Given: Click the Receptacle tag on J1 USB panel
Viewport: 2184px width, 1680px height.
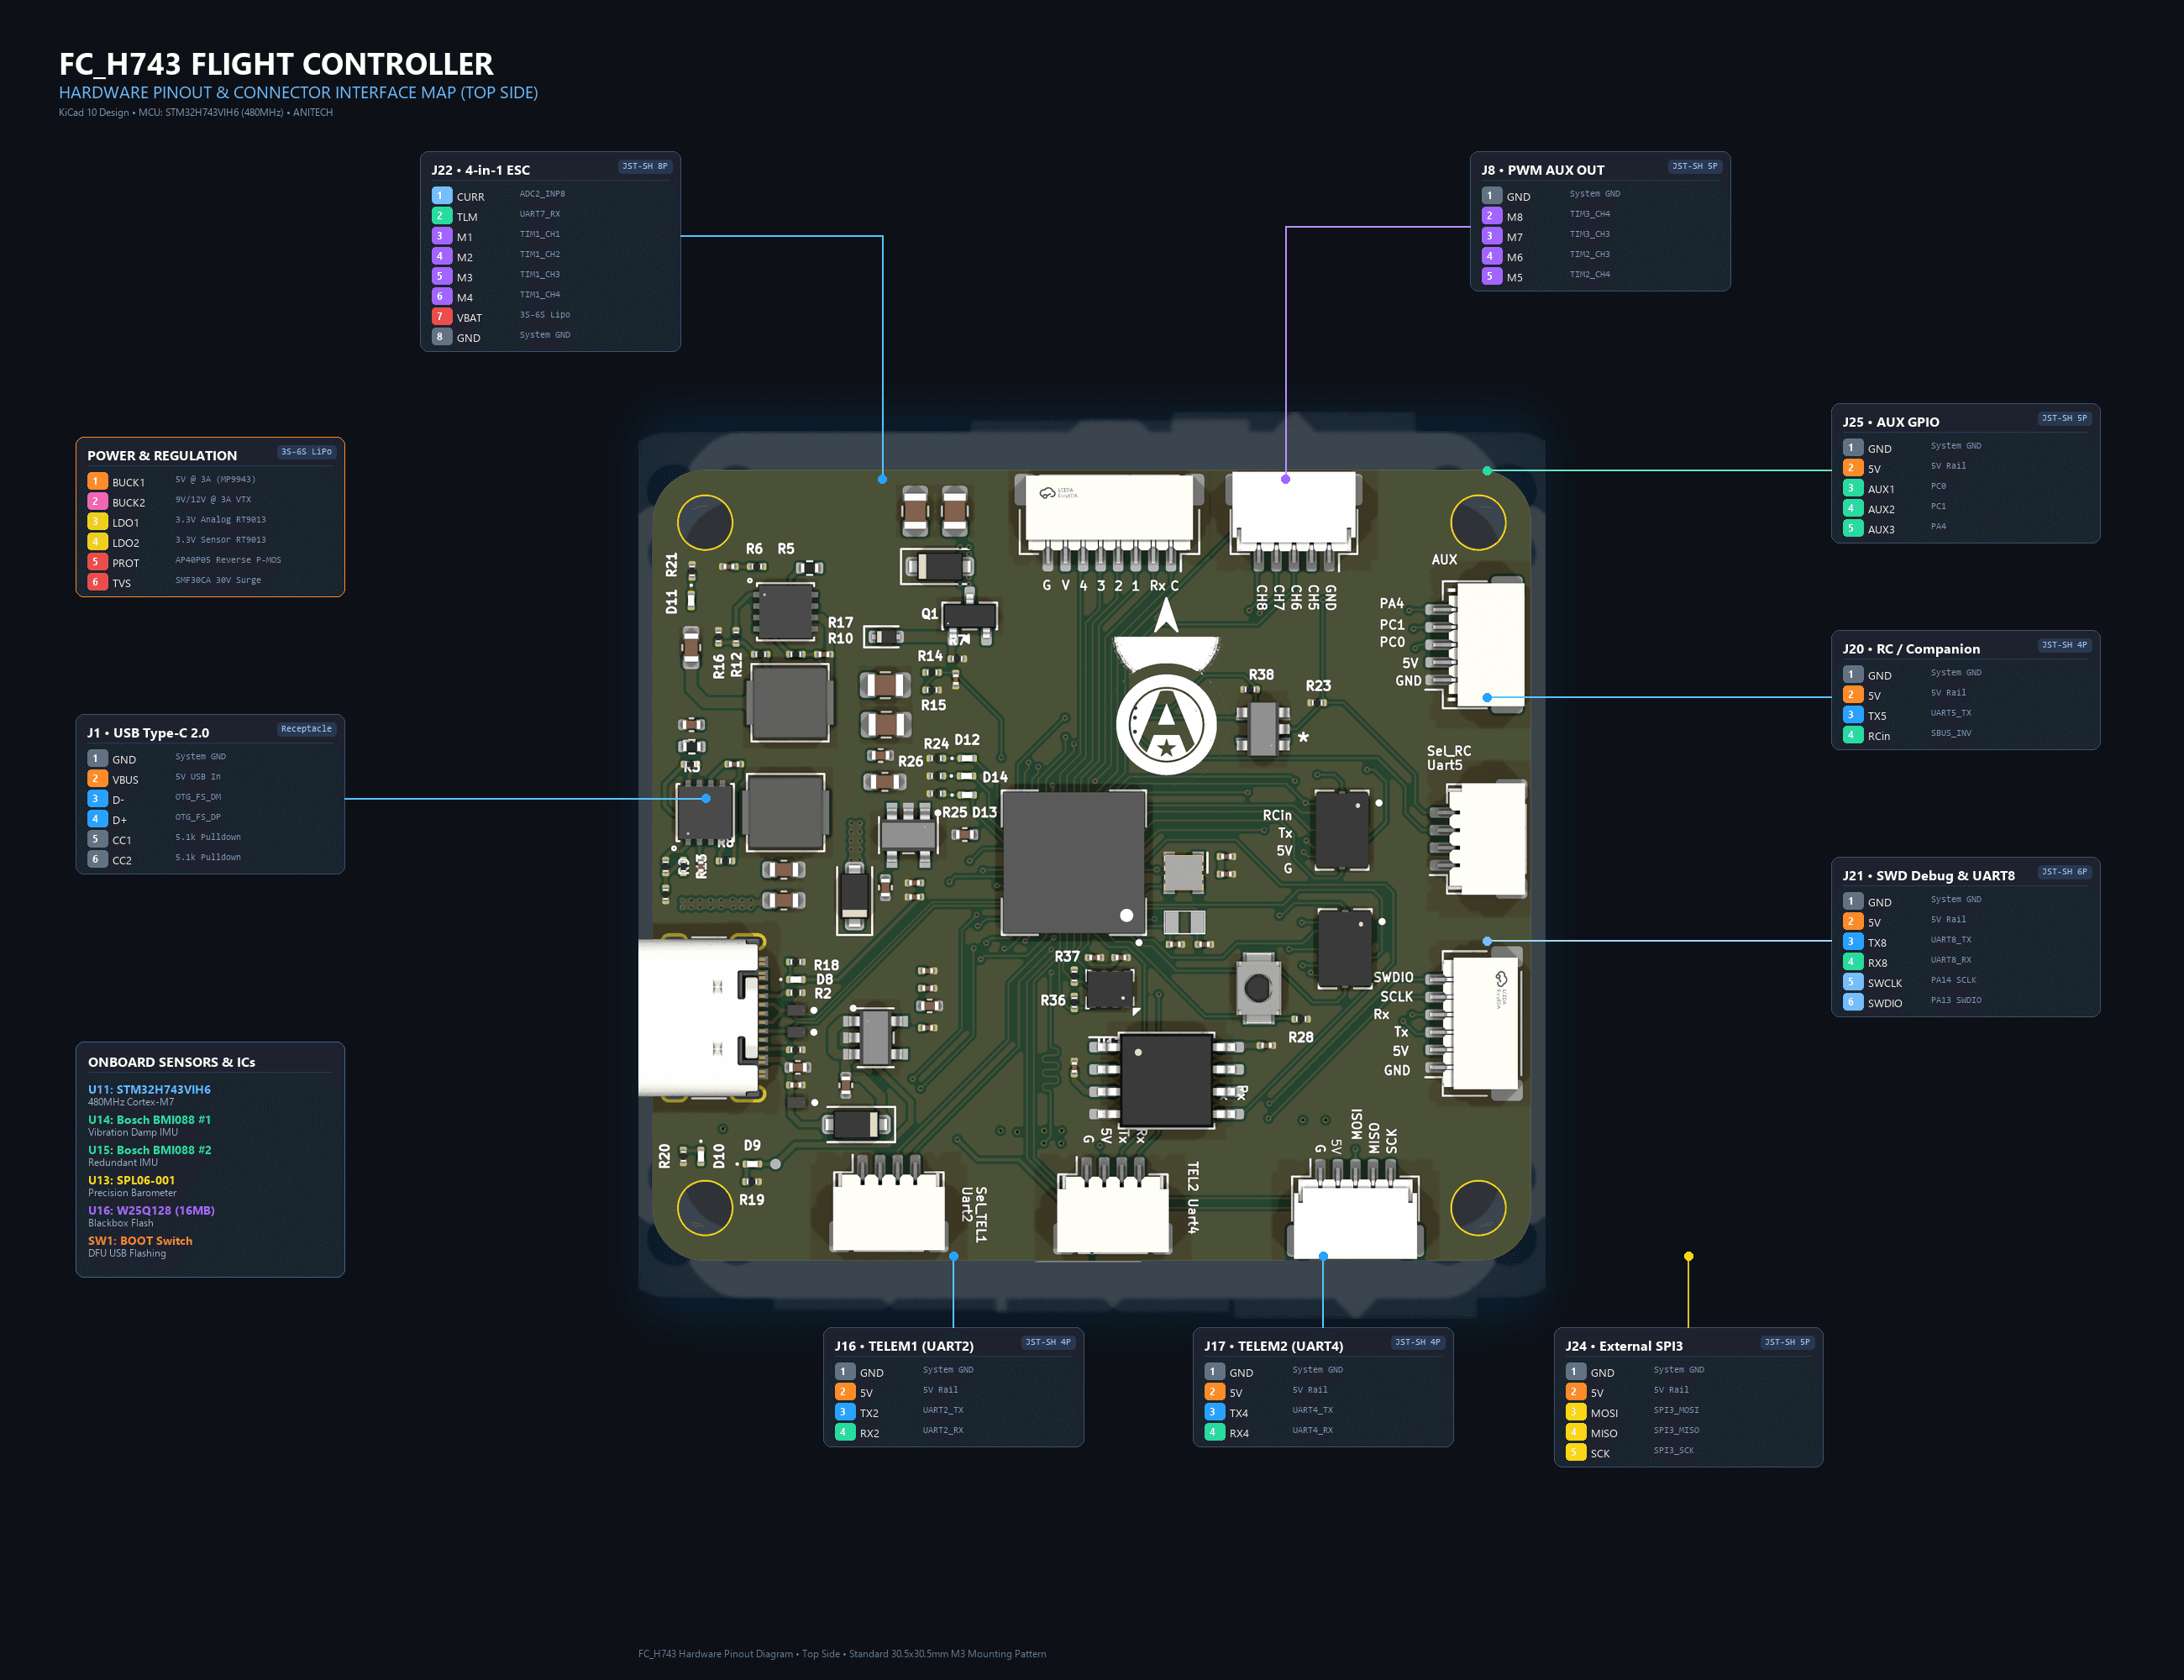Looking at the screenshot, I should [x=306, y=729].
